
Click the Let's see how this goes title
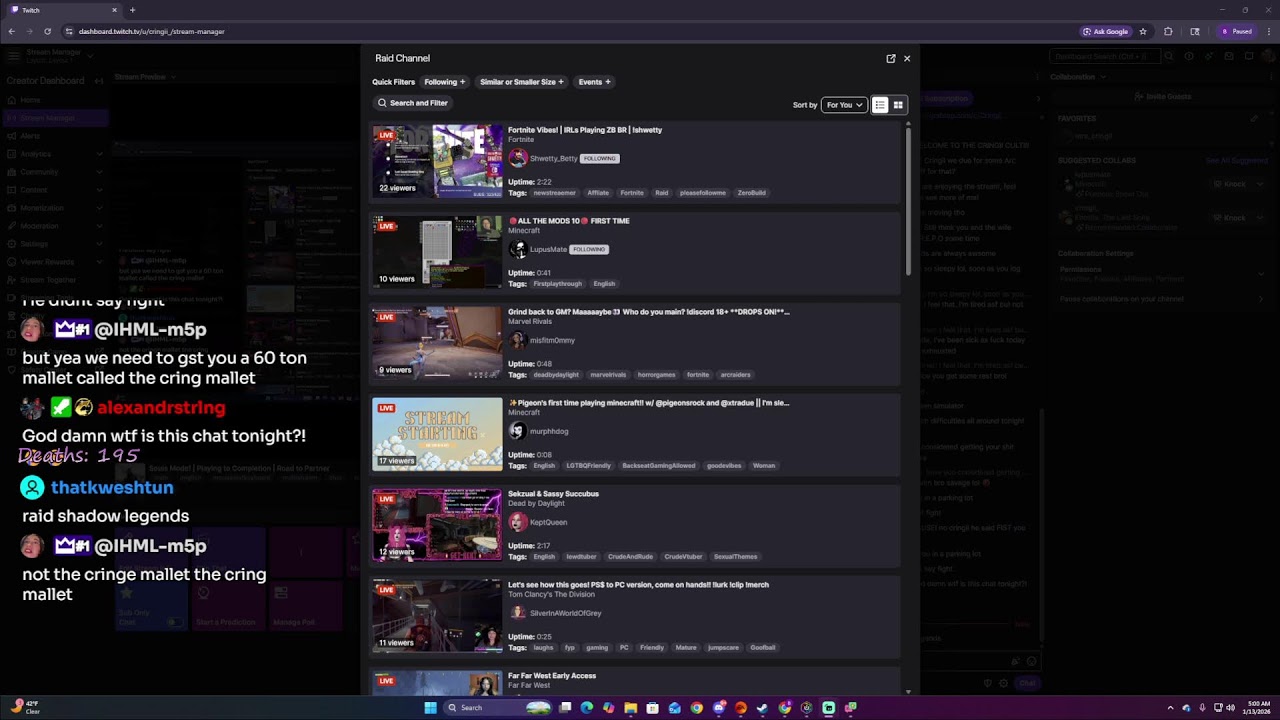pos(638,585)
